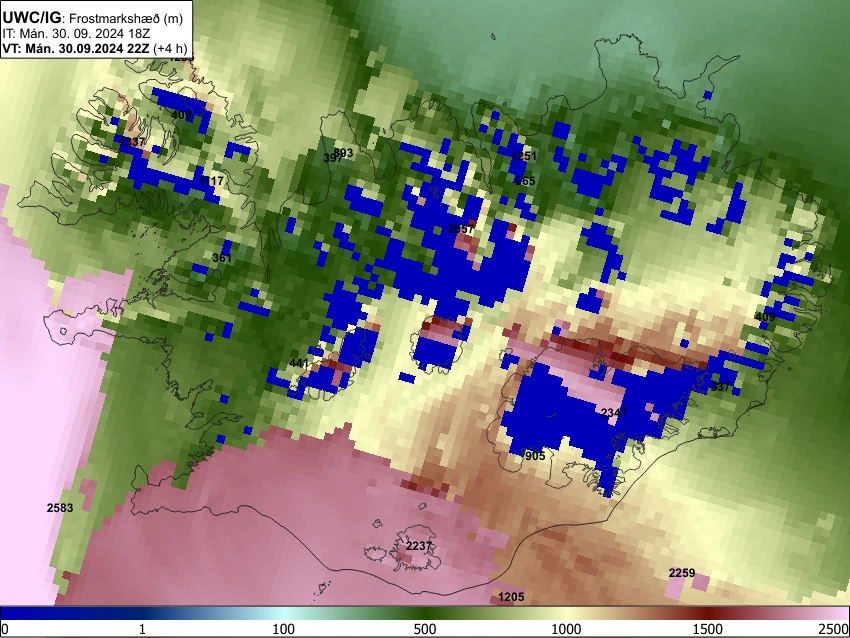Click the 537 value near the east glacier
The height and width of the screenshot is (638, 850).
pos(720,387)
